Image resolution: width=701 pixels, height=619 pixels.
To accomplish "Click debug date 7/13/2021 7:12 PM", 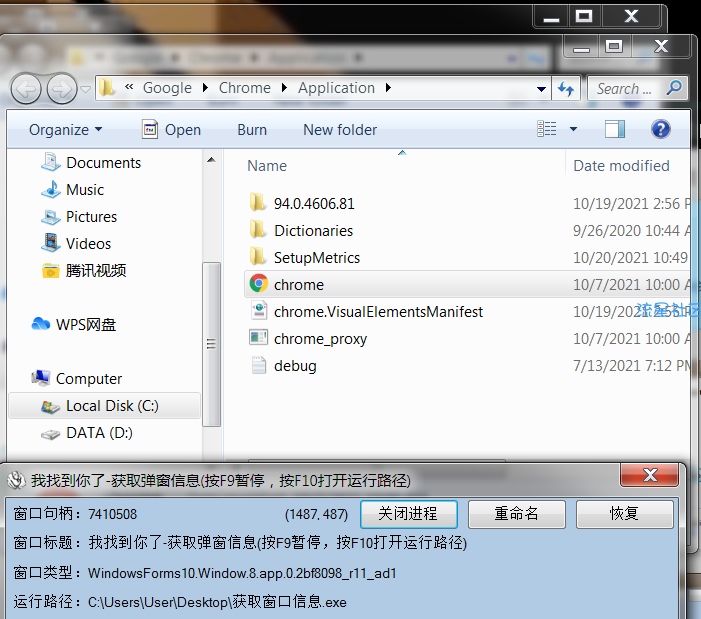I will pos(631,366).
